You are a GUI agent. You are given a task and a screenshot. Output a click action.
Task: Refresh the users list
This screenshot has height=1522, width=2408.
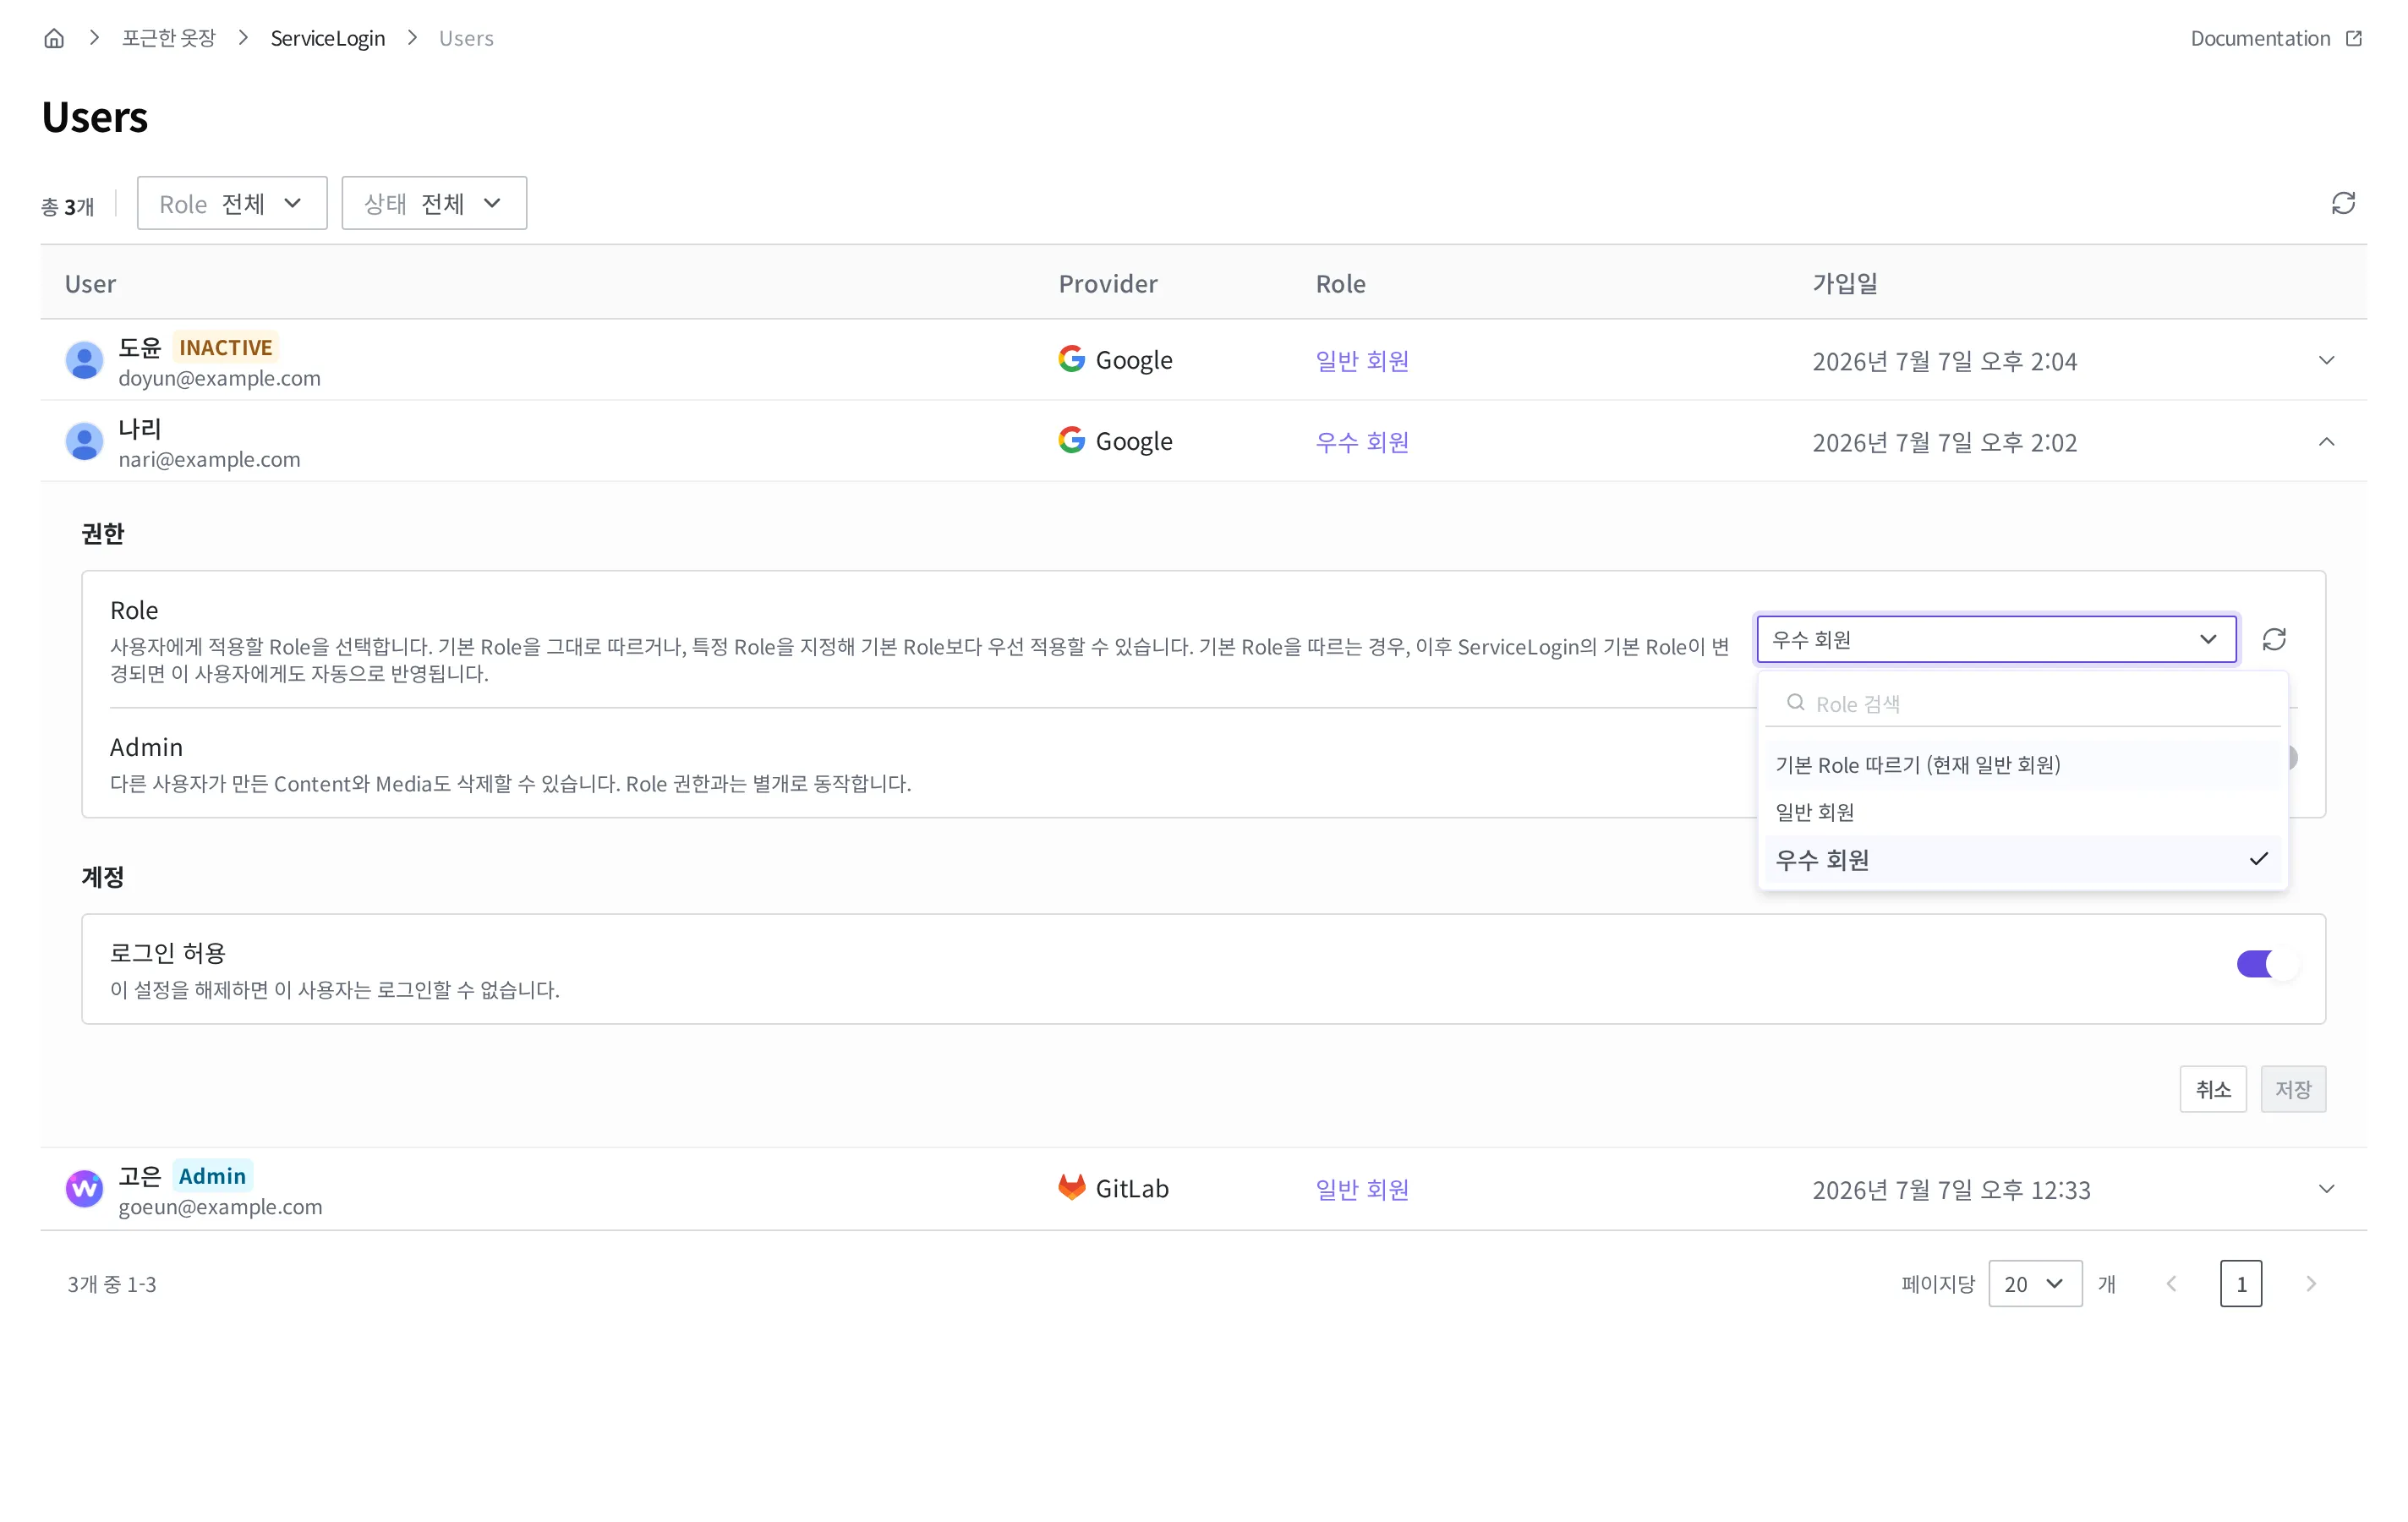[x=2343, y=203]
